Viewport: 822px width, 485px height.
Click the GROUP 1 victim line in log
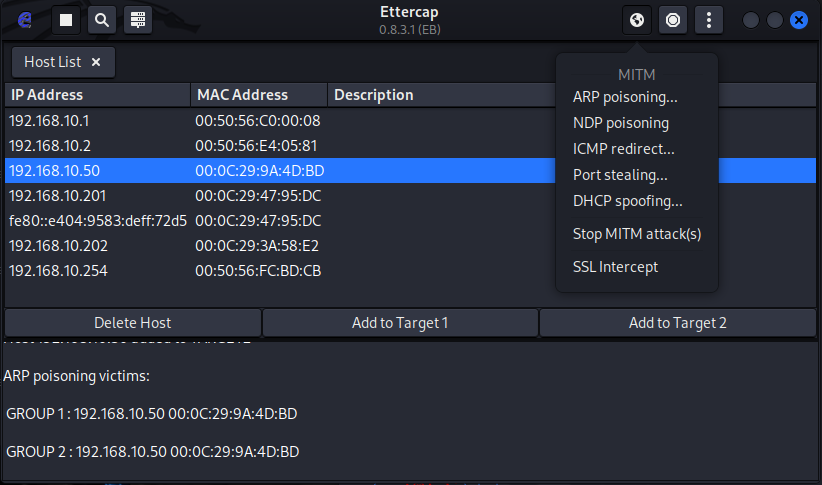(152, 414)
